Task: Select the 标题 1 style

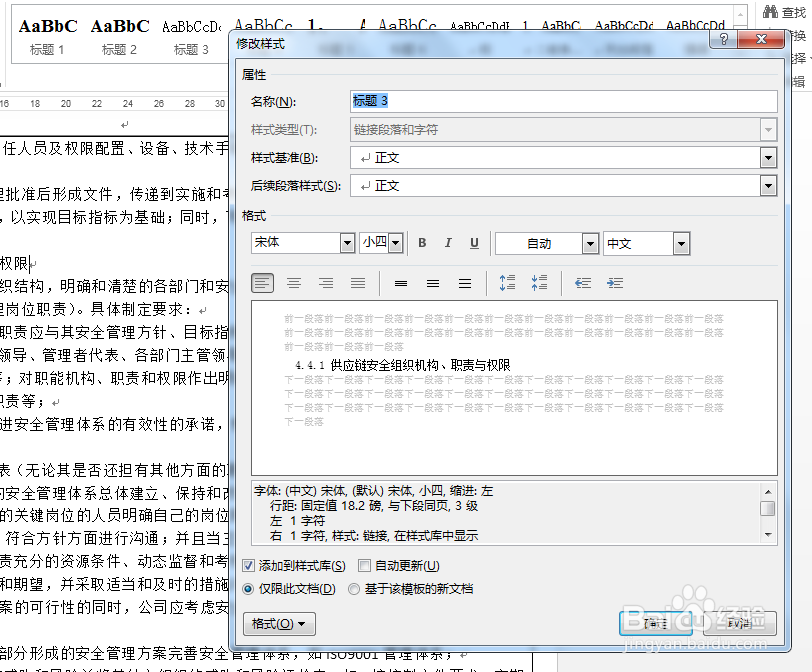Action: pos(47,35)
